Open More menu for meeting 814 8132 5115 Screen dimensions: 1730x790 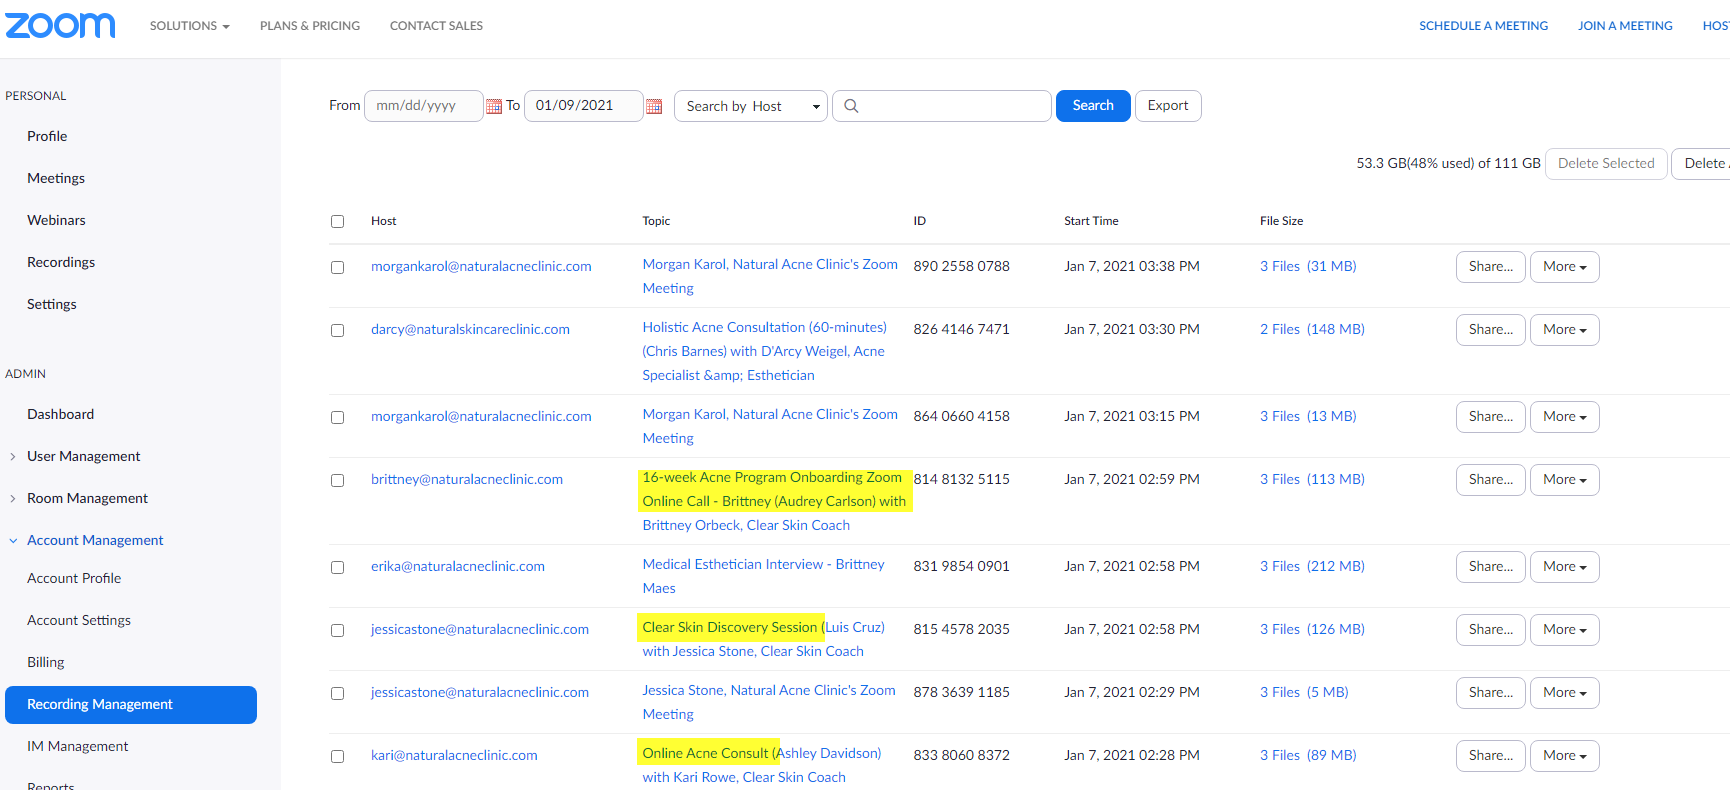click(x=1564, y=480)
